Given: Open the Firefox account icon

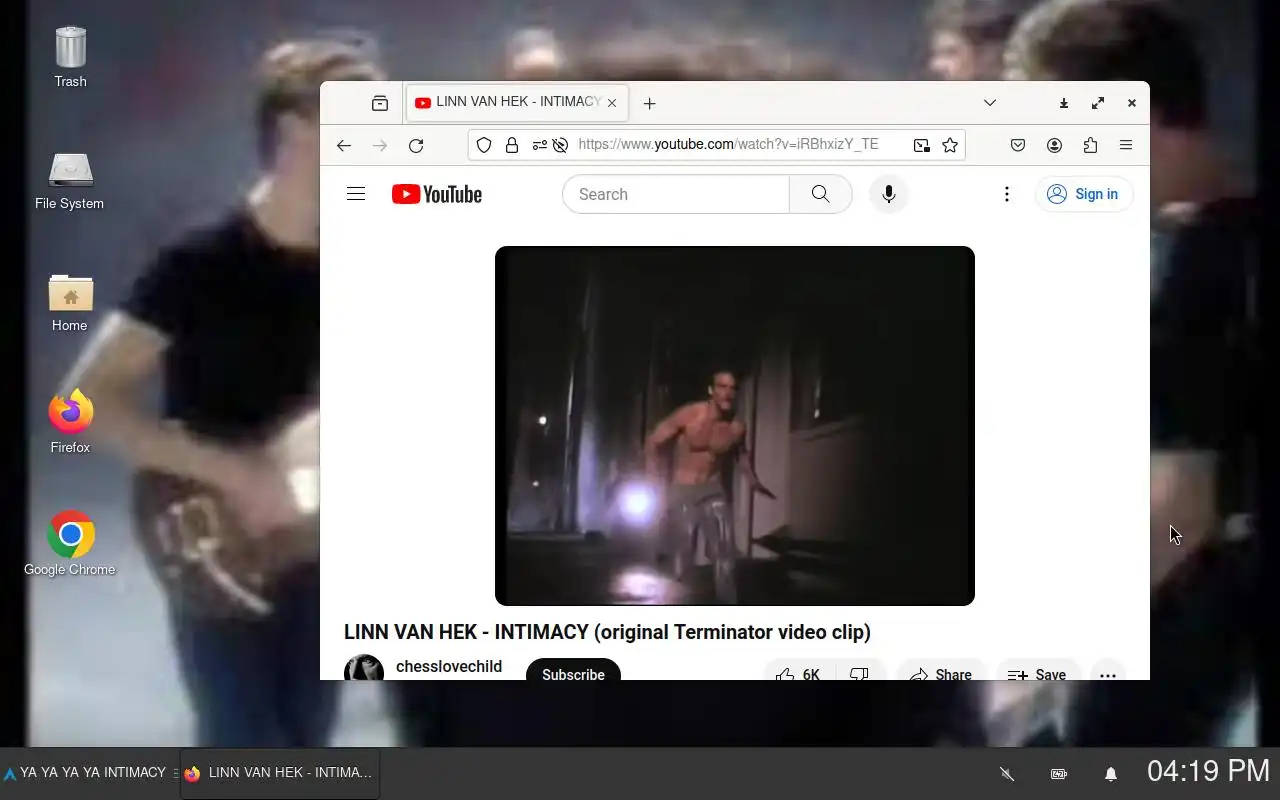Looking at the screenshot, I should pyautogui.click(x=1054, y=145).
